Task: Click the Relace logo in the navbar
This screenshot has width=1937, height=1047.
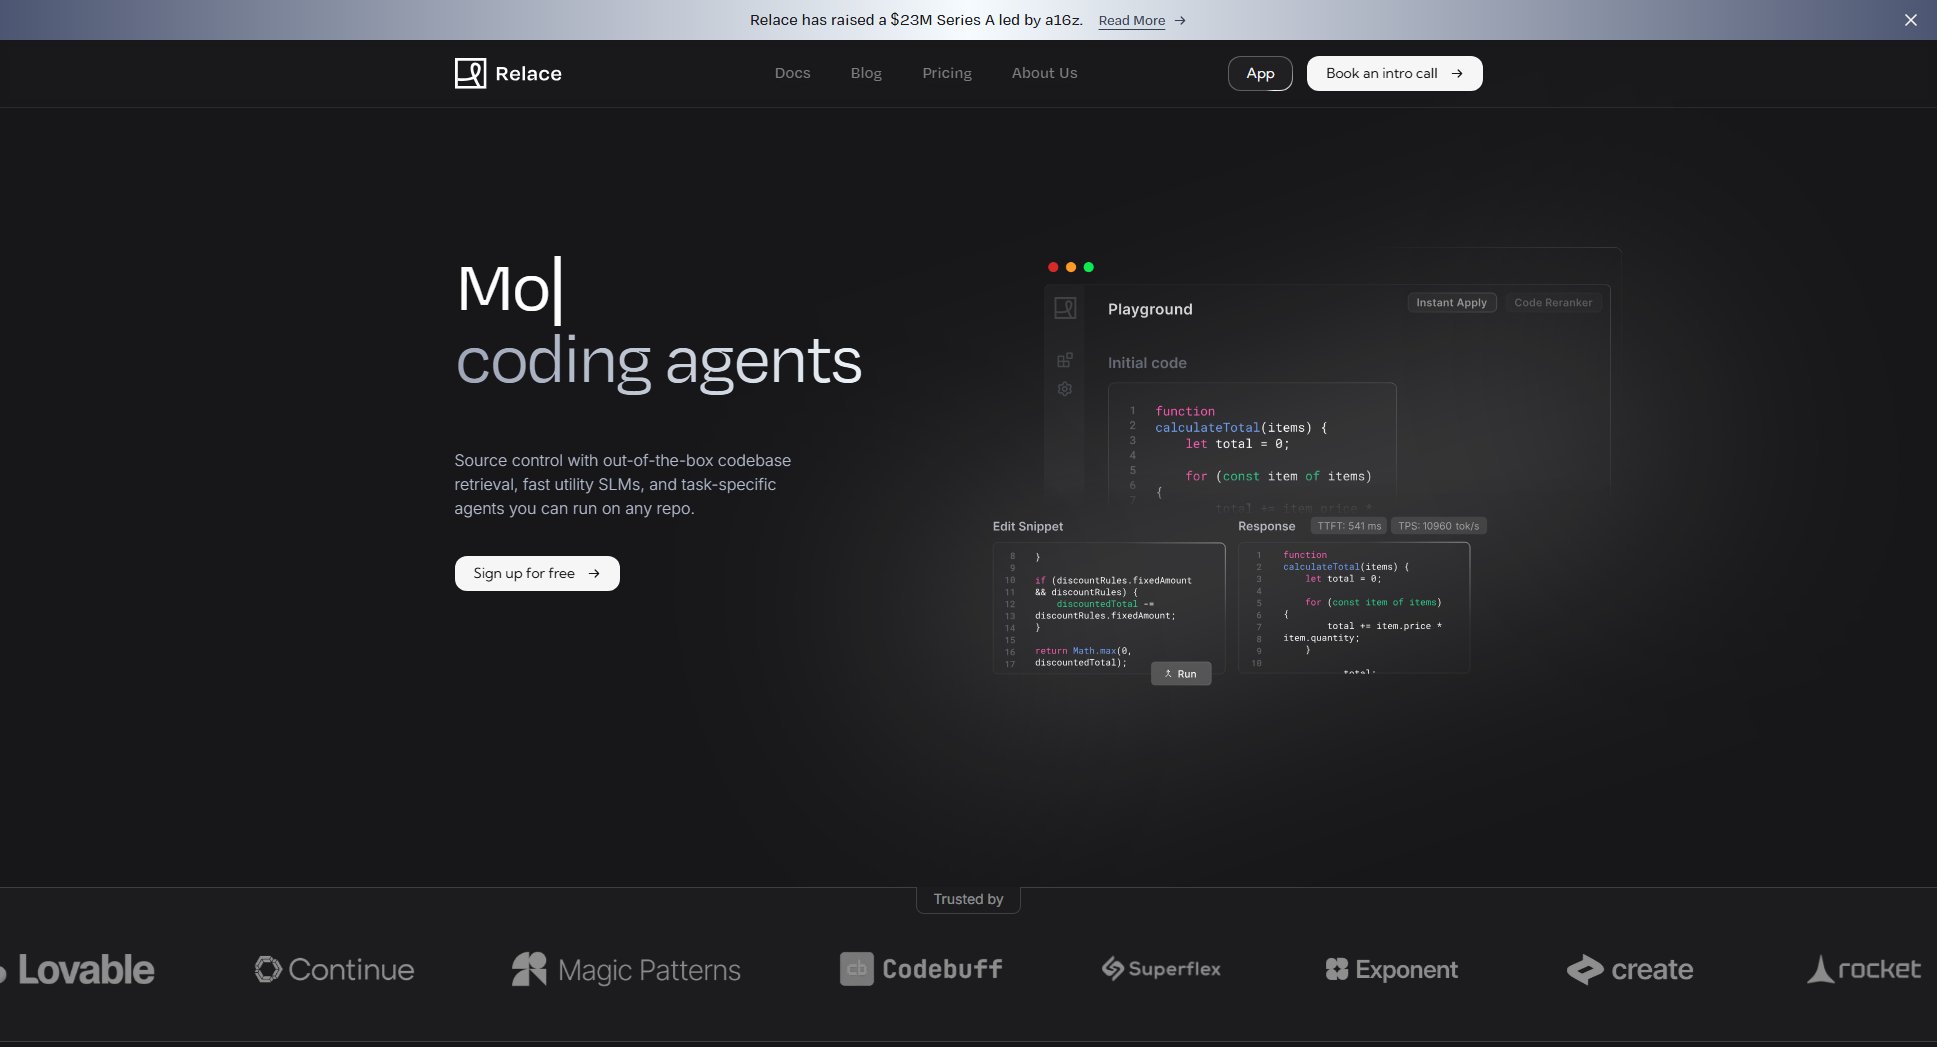Action: tap(507, 73)
